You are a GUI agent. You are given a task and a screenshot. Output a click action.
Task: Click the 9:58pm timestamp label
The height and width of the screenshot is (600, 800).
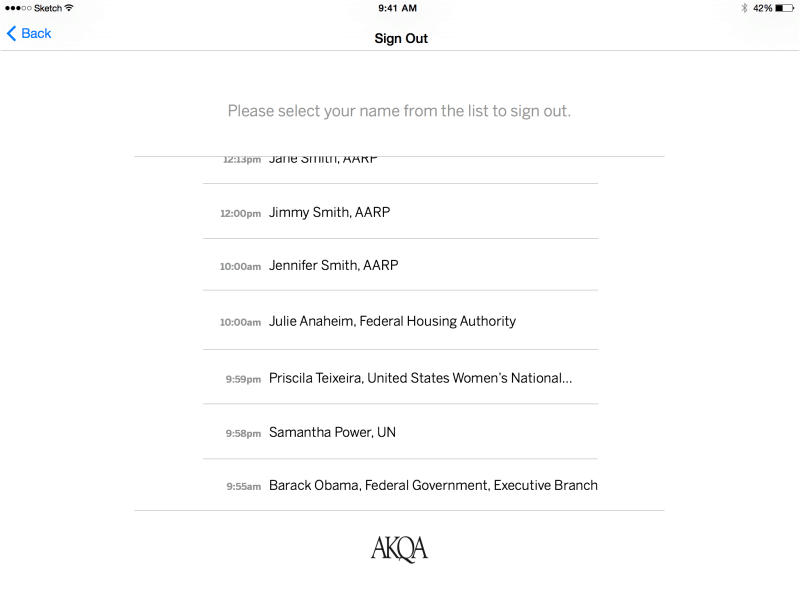[x=243, y=433]
